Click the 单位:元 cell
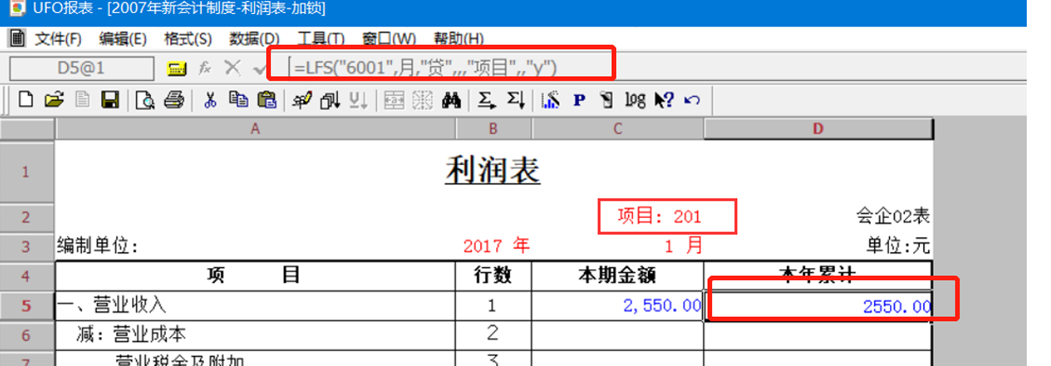Viewport: 1051px width, 366px height. point(898,246)
